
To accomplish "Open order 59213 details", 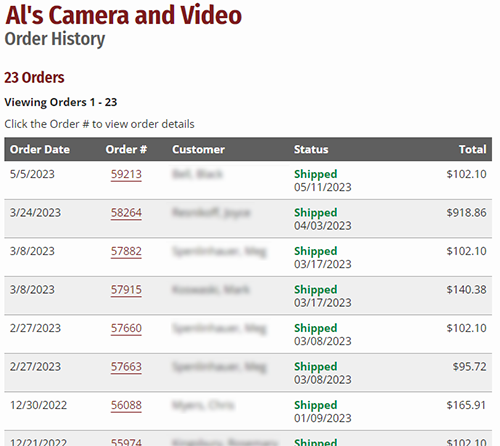I will [126, 174].
